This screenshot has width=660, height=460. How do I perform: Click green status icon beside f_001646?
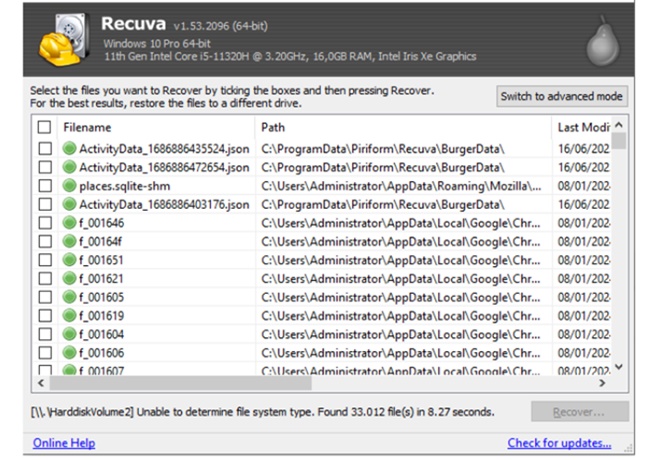[69, 223]
